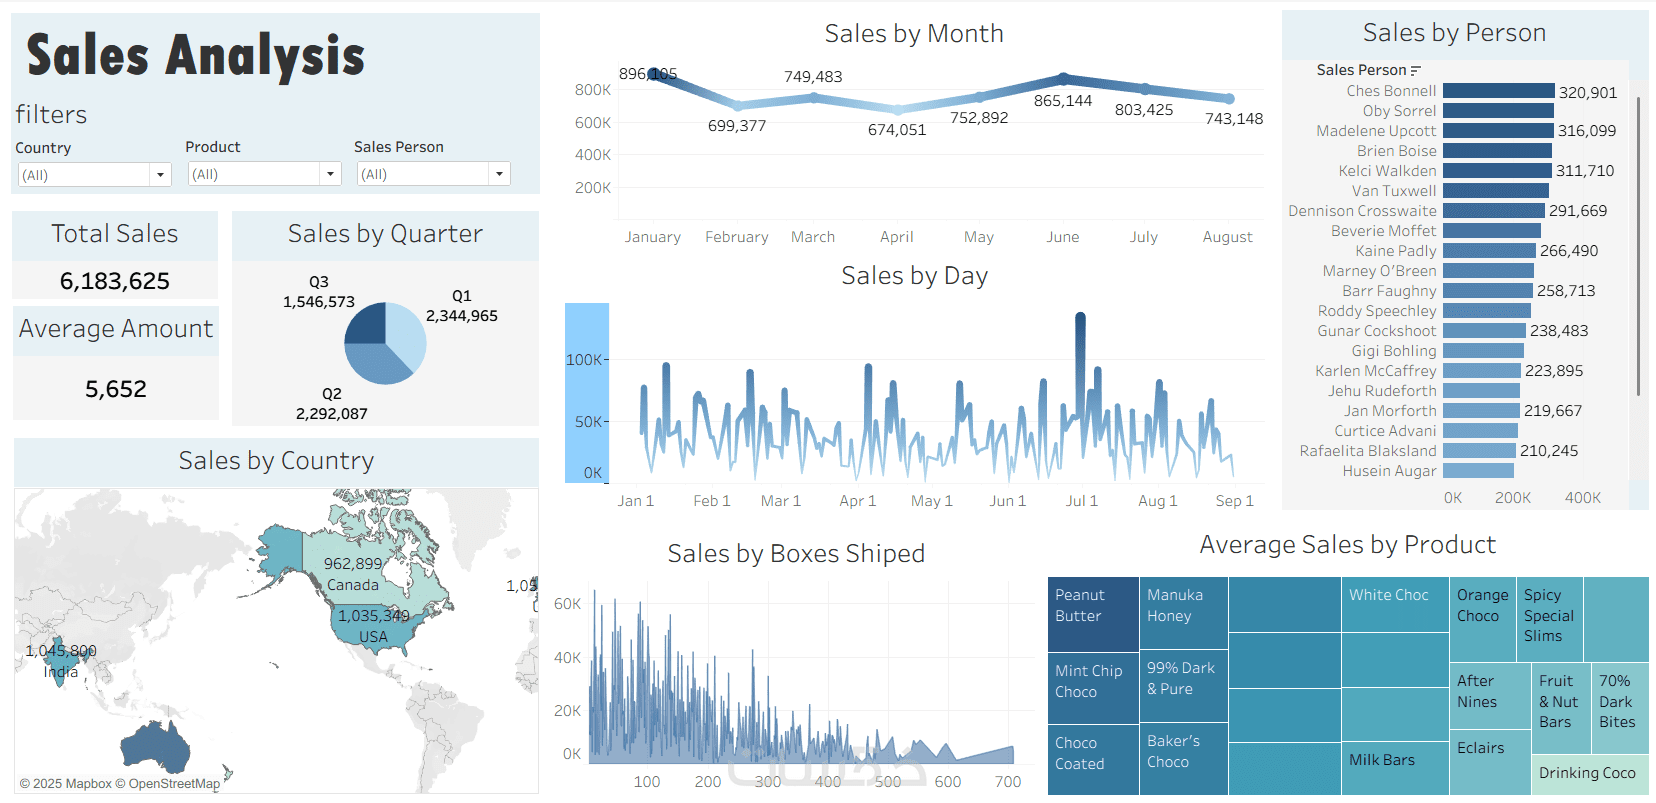The width and height of the screenshot is (1656, 803).
Task: Click the Sales by Person vertical scrollbar
Action: point(1638,245)
